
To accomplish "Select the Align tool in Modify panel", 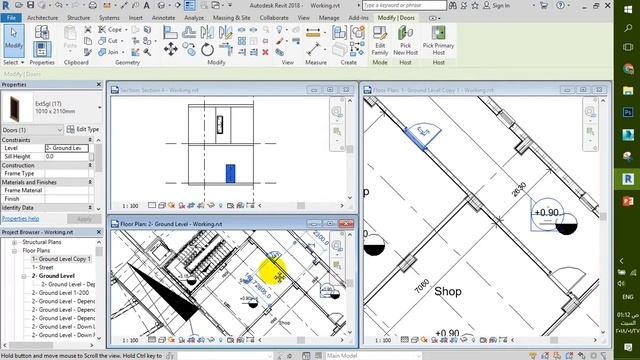I will coord(170,32).
